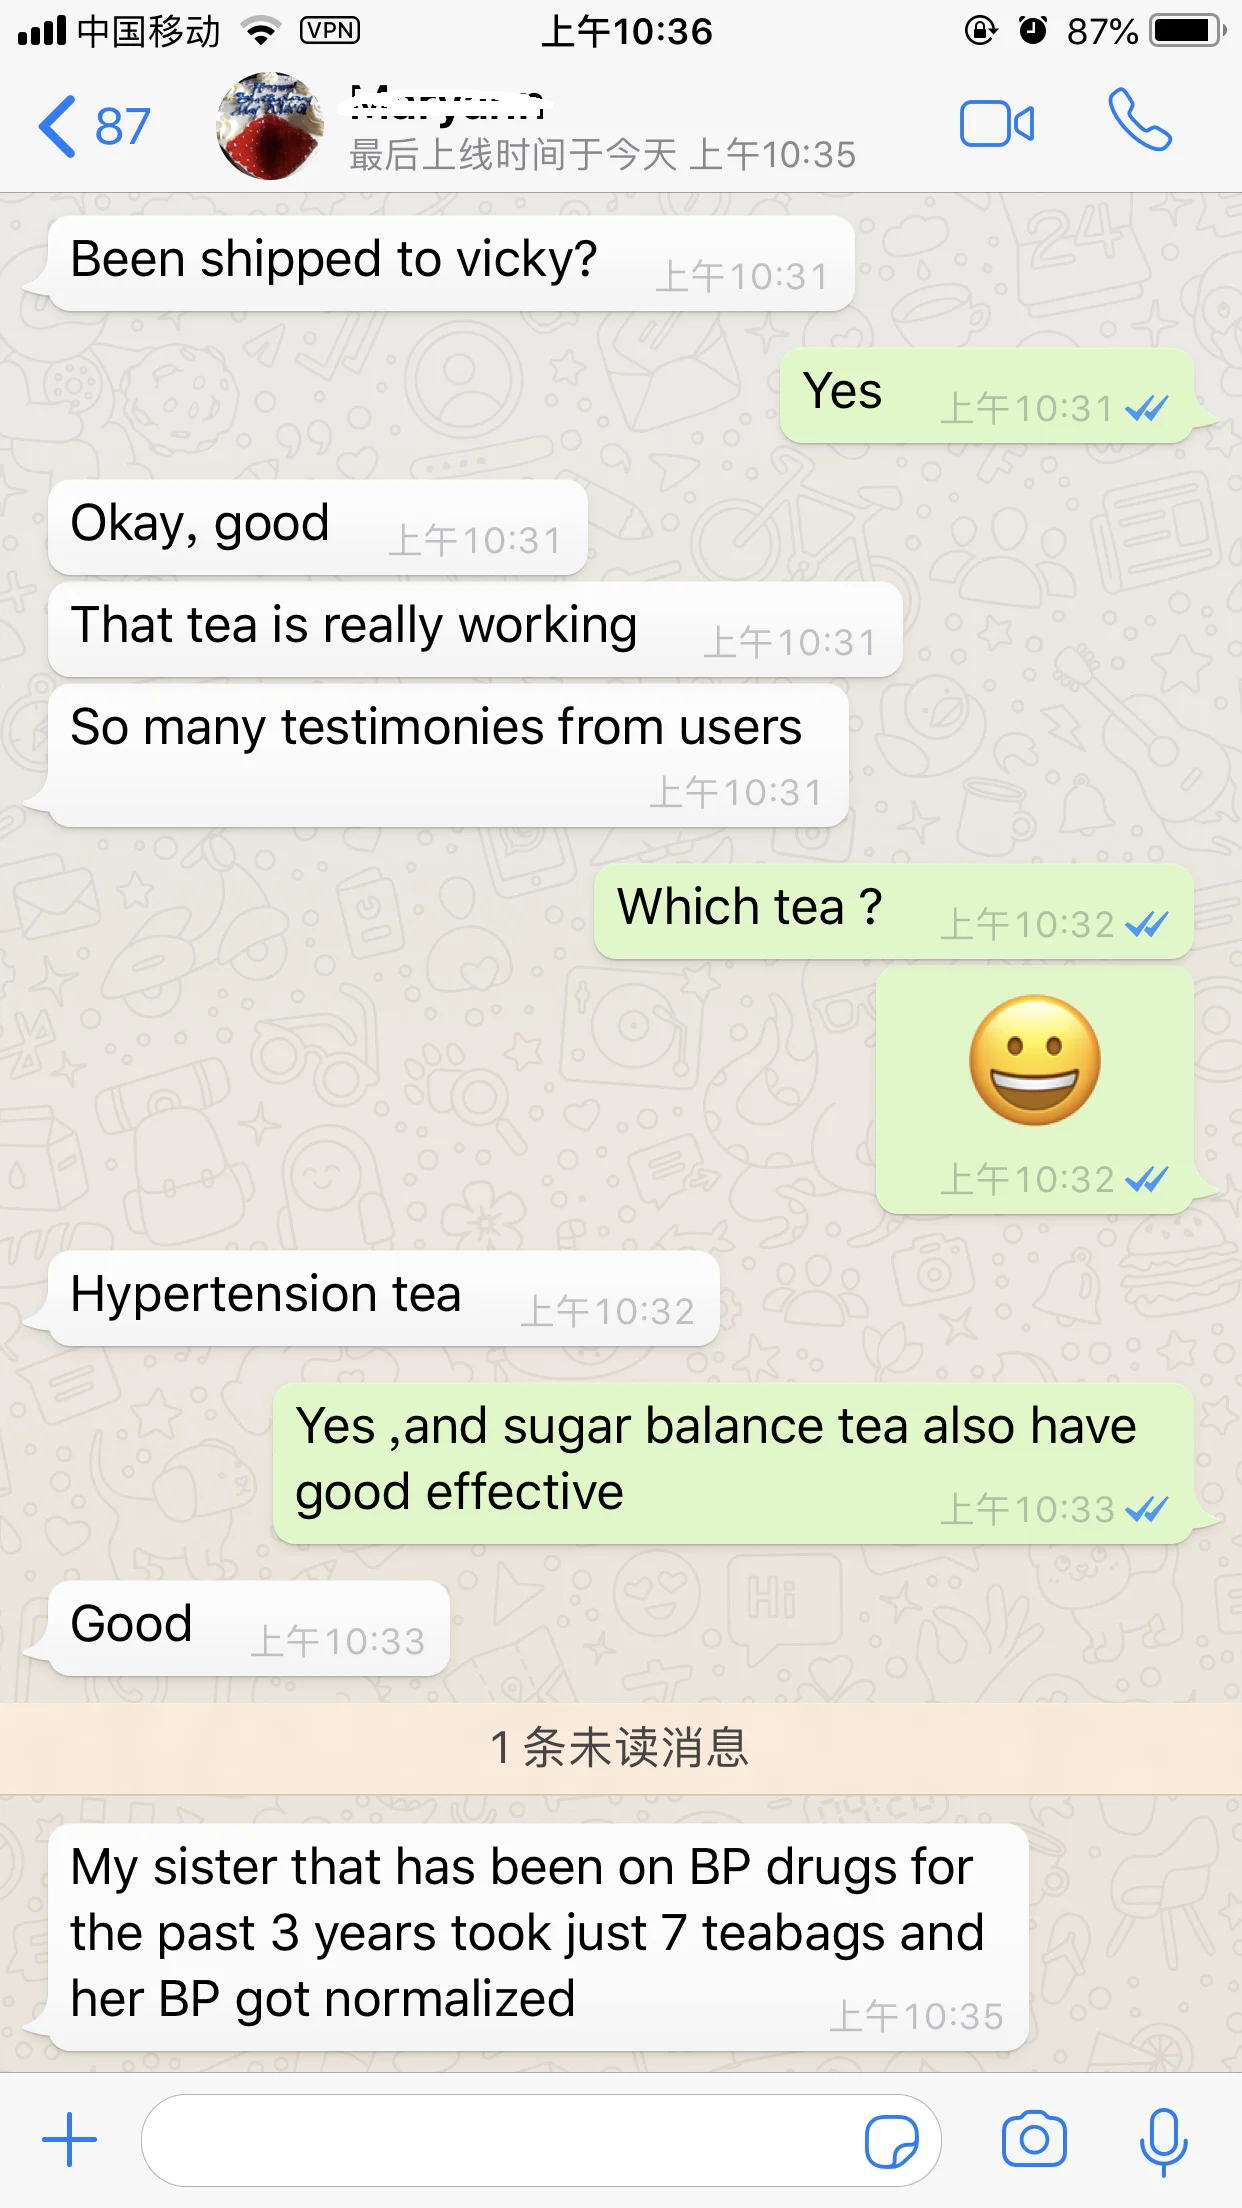Start a voice call using phone icon

[1139, 121]
